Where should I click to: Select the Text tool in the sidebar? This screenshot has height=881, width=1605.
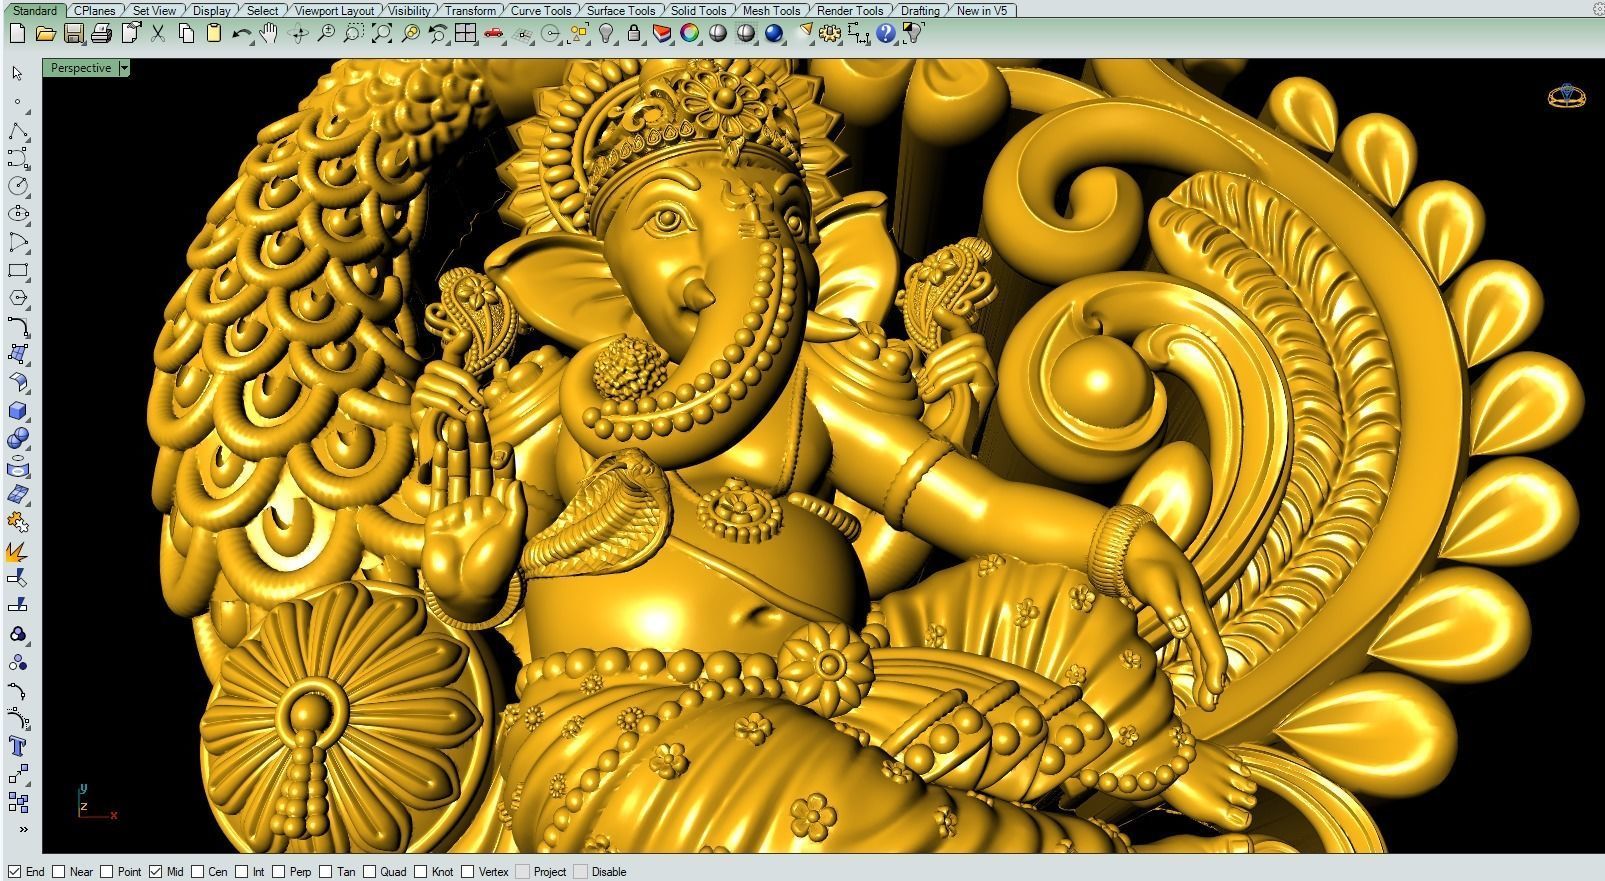[18, 746]
